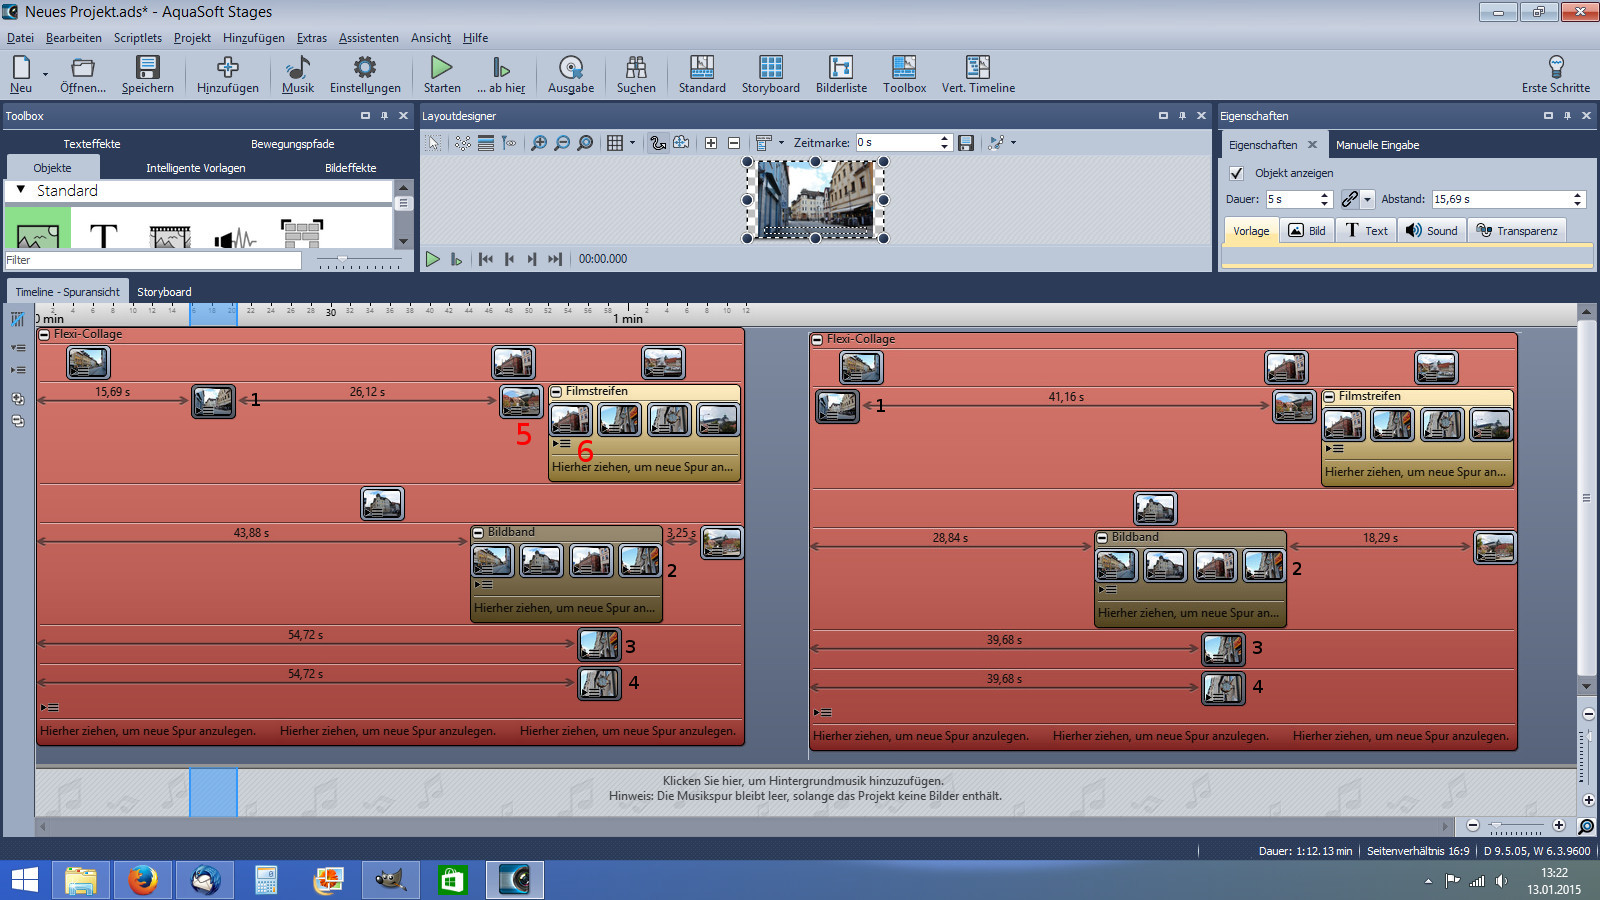Screen dimensions: 1600x900
Task: Launch Firefox from the taskbar
Action: click(143, 880)
